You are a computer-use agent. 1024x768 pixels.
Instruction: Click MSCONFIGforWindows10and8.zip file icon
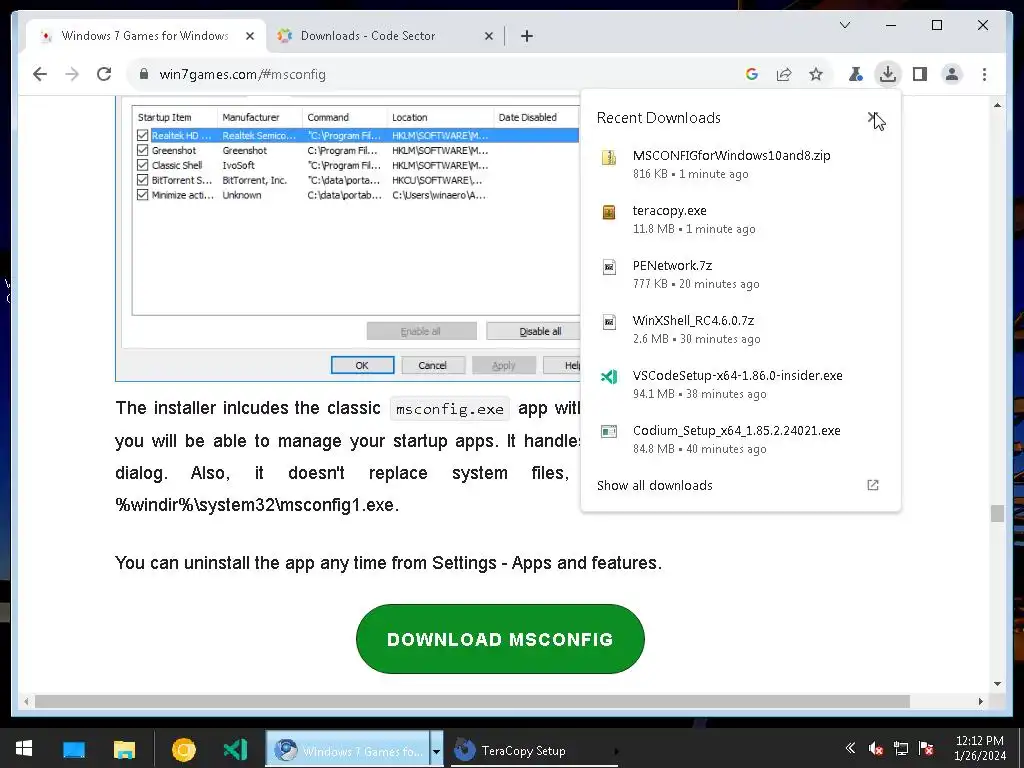click(x=609, y=158)
